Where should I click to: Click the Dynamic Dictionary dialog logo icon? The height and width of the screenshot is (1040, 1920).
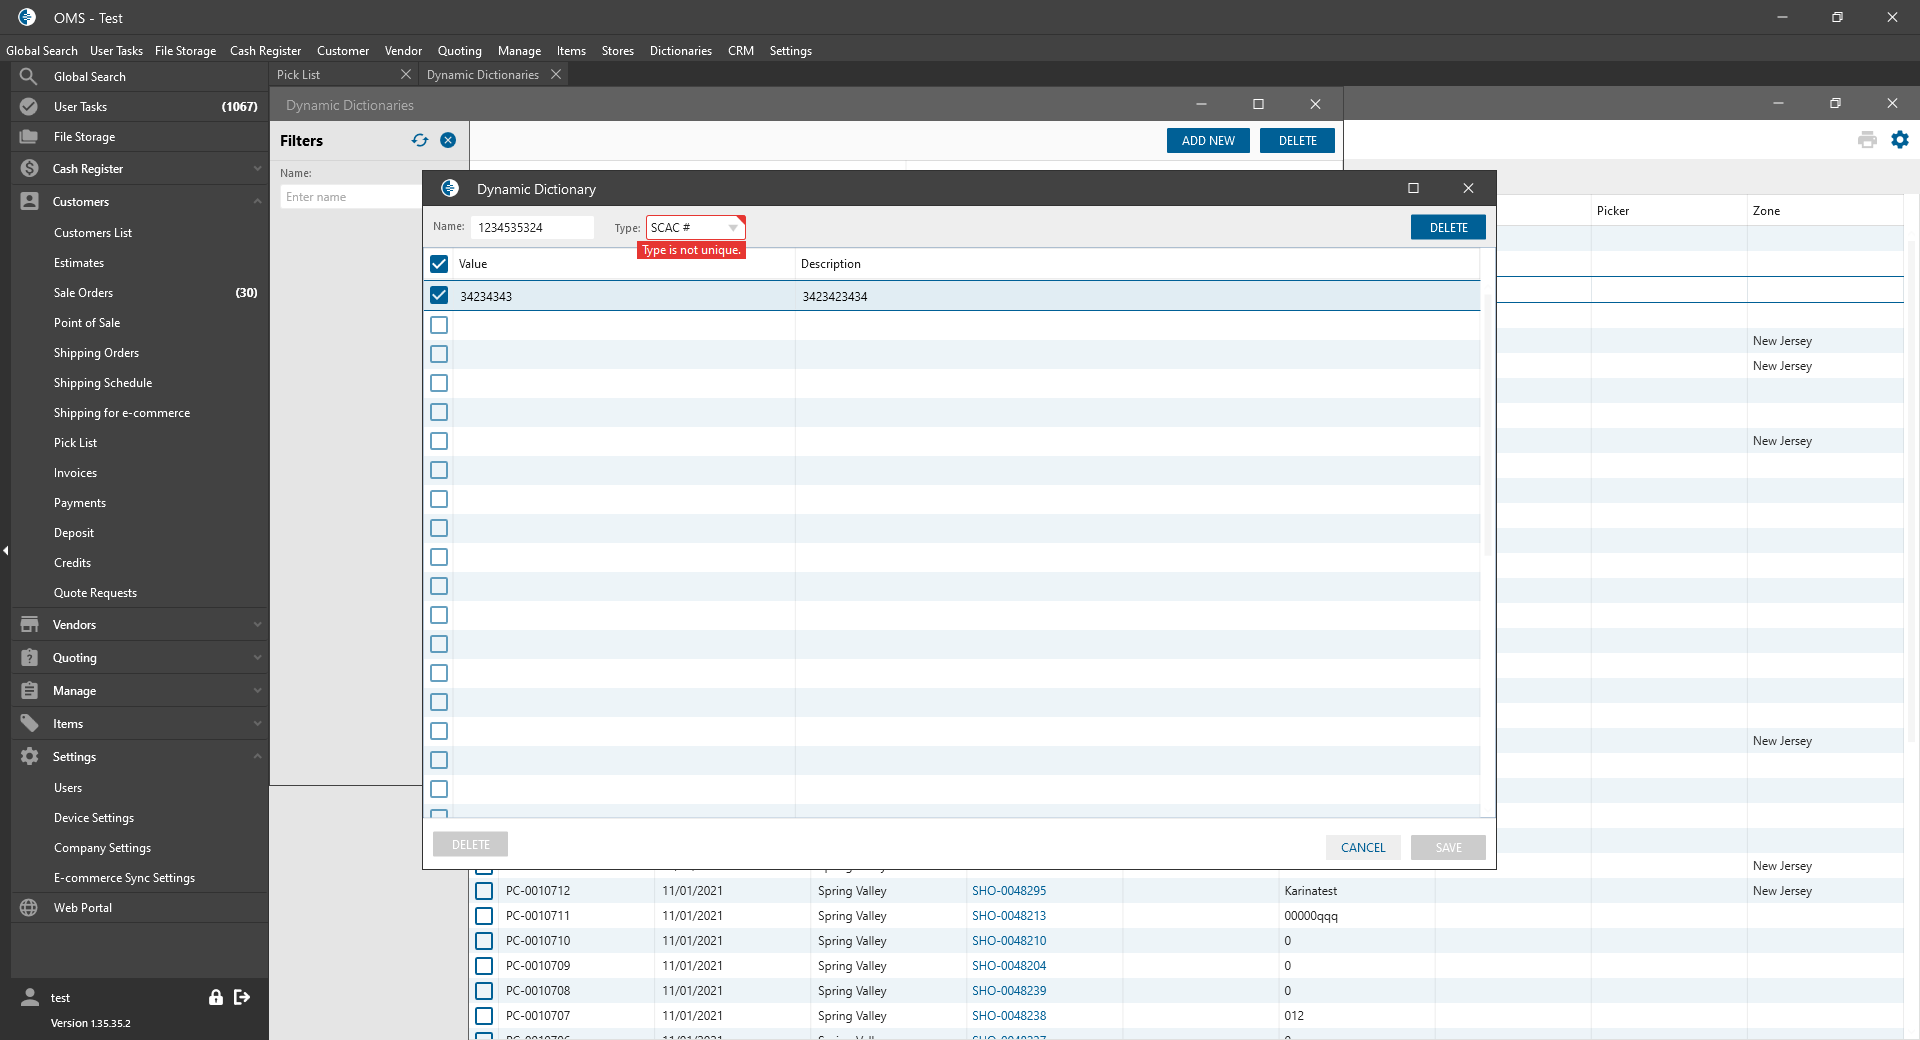pyautogui.click(x=450, y=188)
